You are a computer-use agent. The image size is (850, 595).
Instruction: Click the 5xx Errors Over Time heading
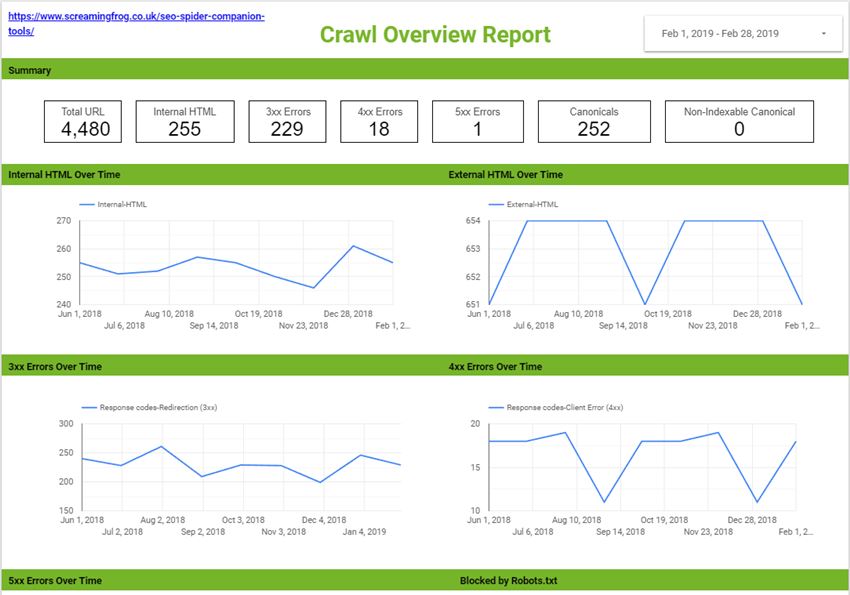click(x=55, y=581)
